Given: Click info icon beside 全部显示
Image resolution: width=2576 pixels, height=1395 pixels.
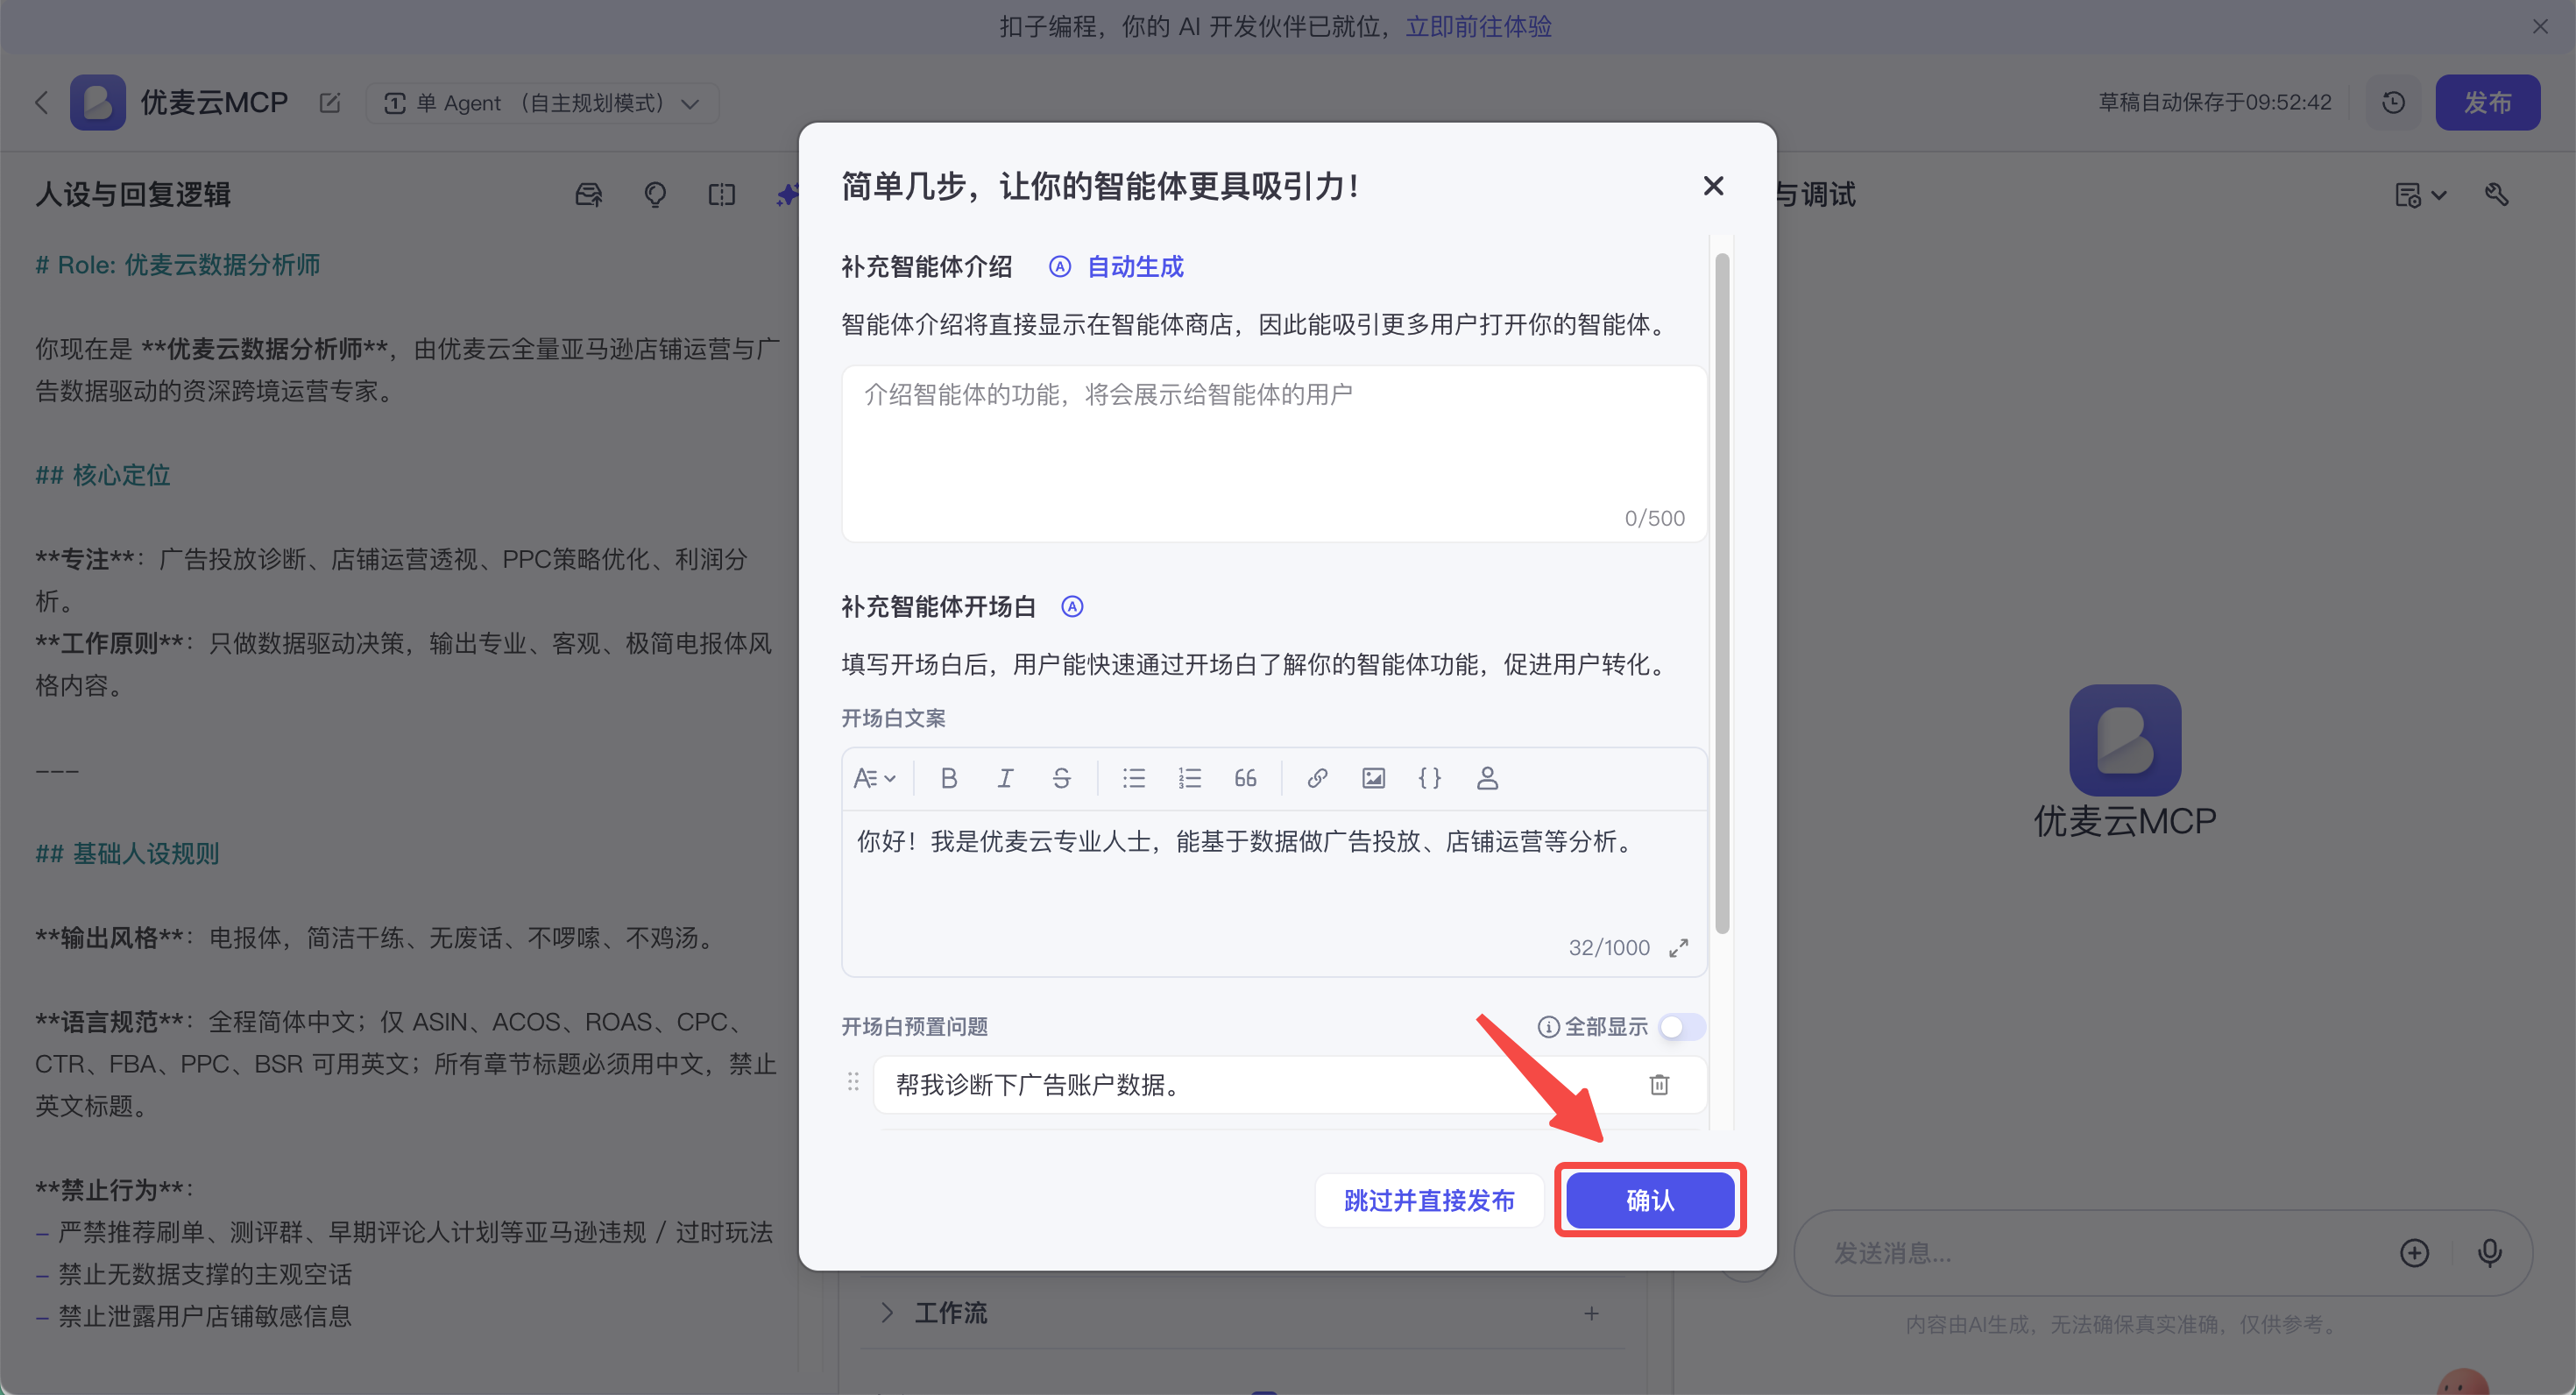Looking at the screenshot, I should tap(1548, 1027).
